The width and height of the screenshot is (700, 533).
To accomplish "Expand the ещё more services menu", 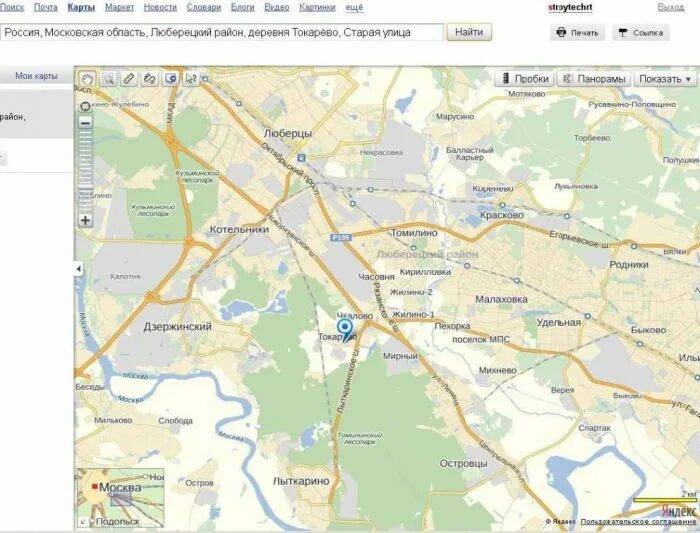I will point(354,8).
